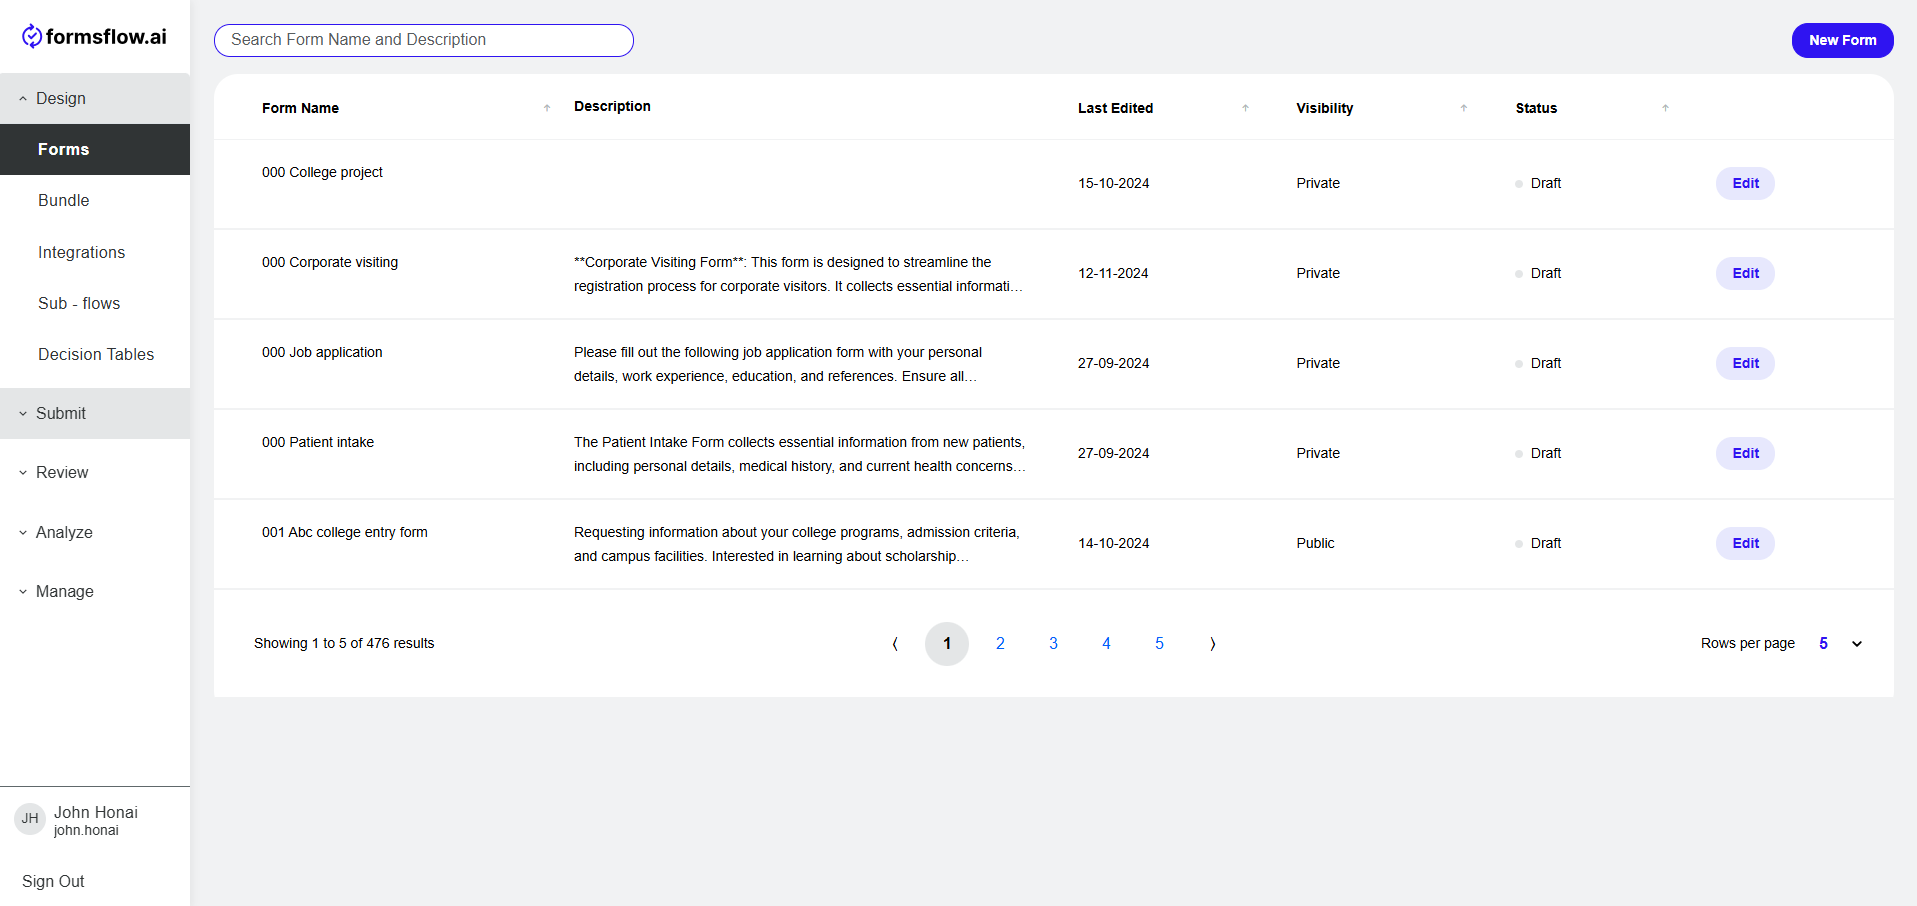Viewport: 1917px width, 906px height.
Task: Go to page 4
Action: pos(1106,644)
